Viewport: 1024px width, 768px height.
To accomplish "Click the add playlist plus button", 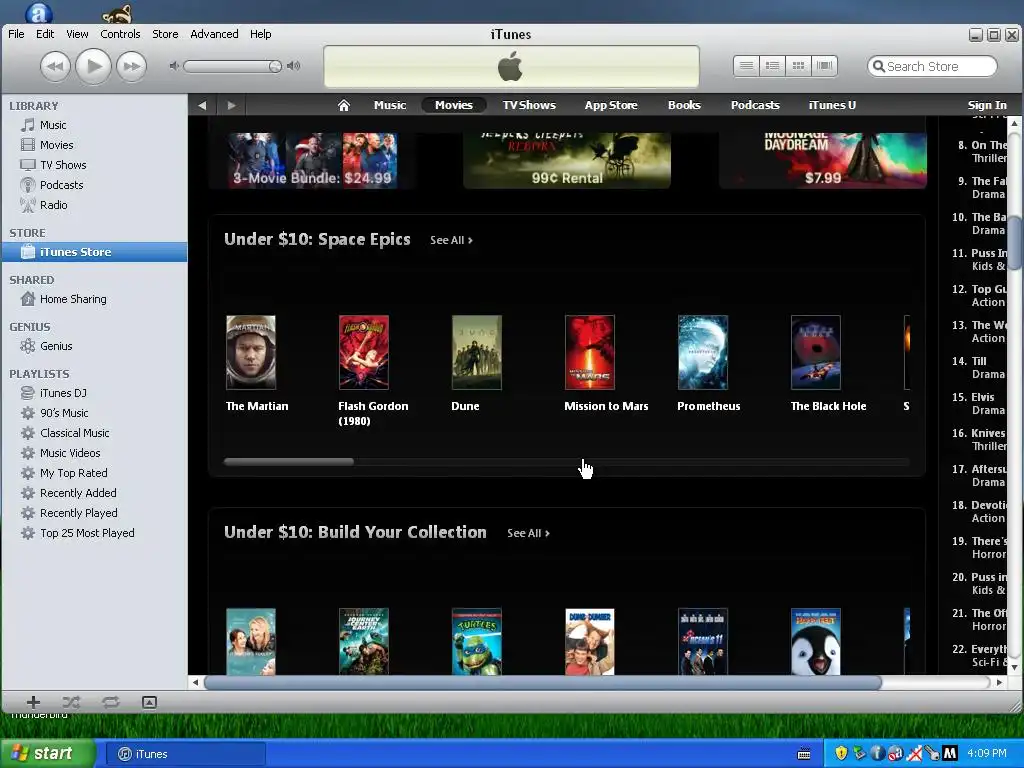I will (33, 702).
